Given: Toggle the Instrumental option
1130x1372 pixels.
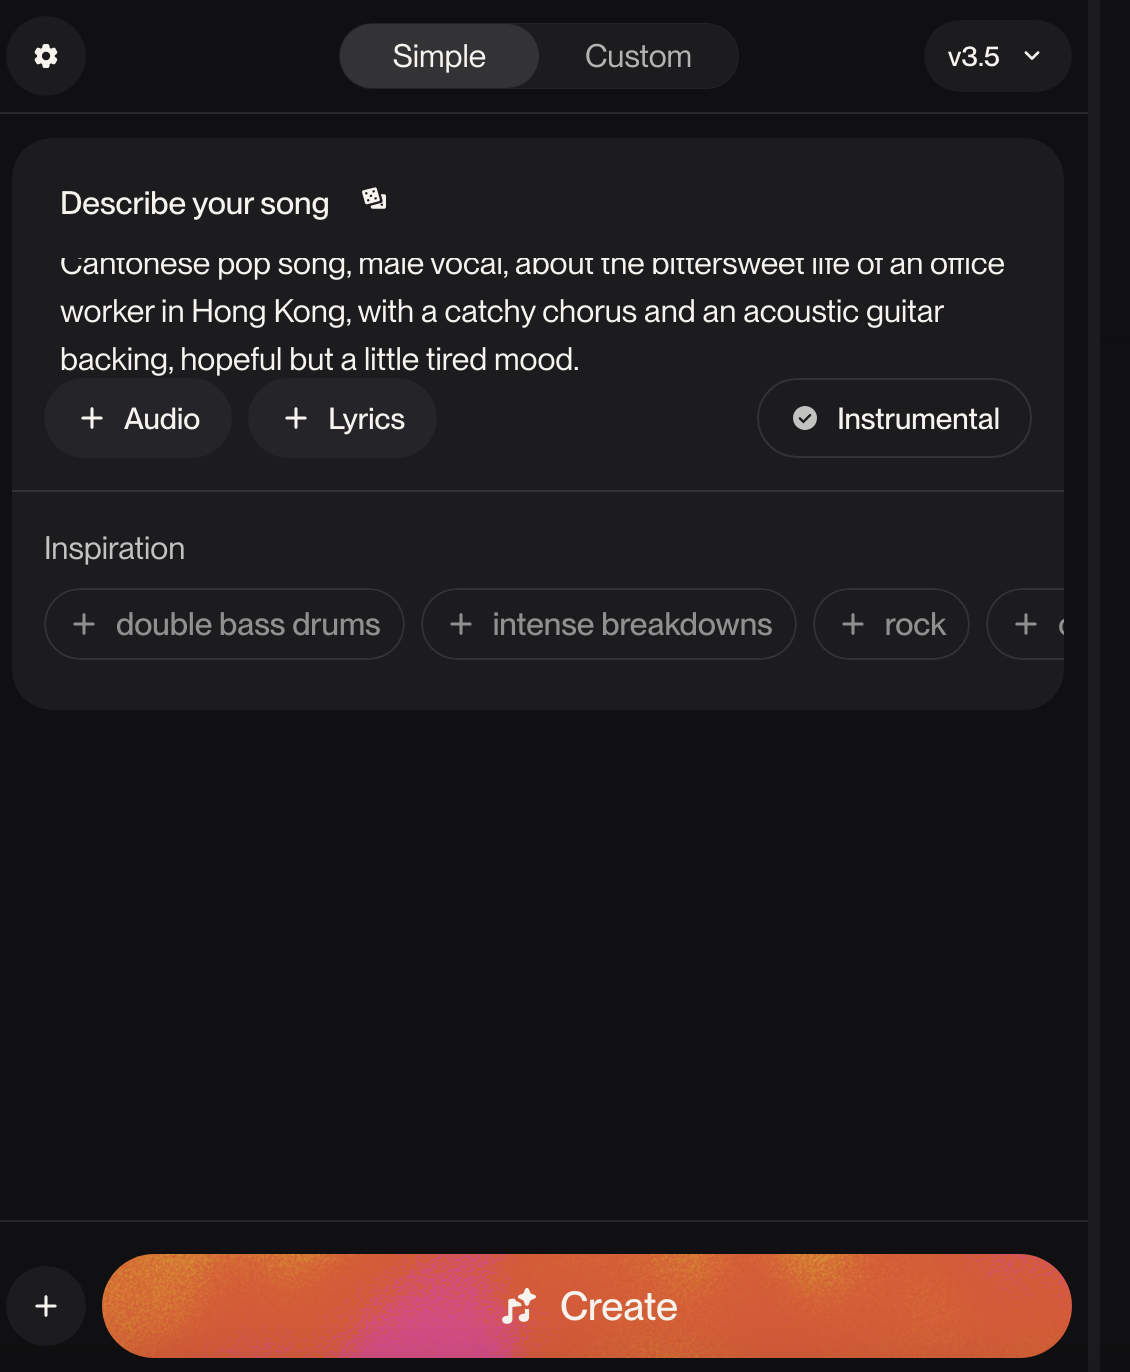Looking at the screenshot, I should pyautogui.click(x=894, y=418).
